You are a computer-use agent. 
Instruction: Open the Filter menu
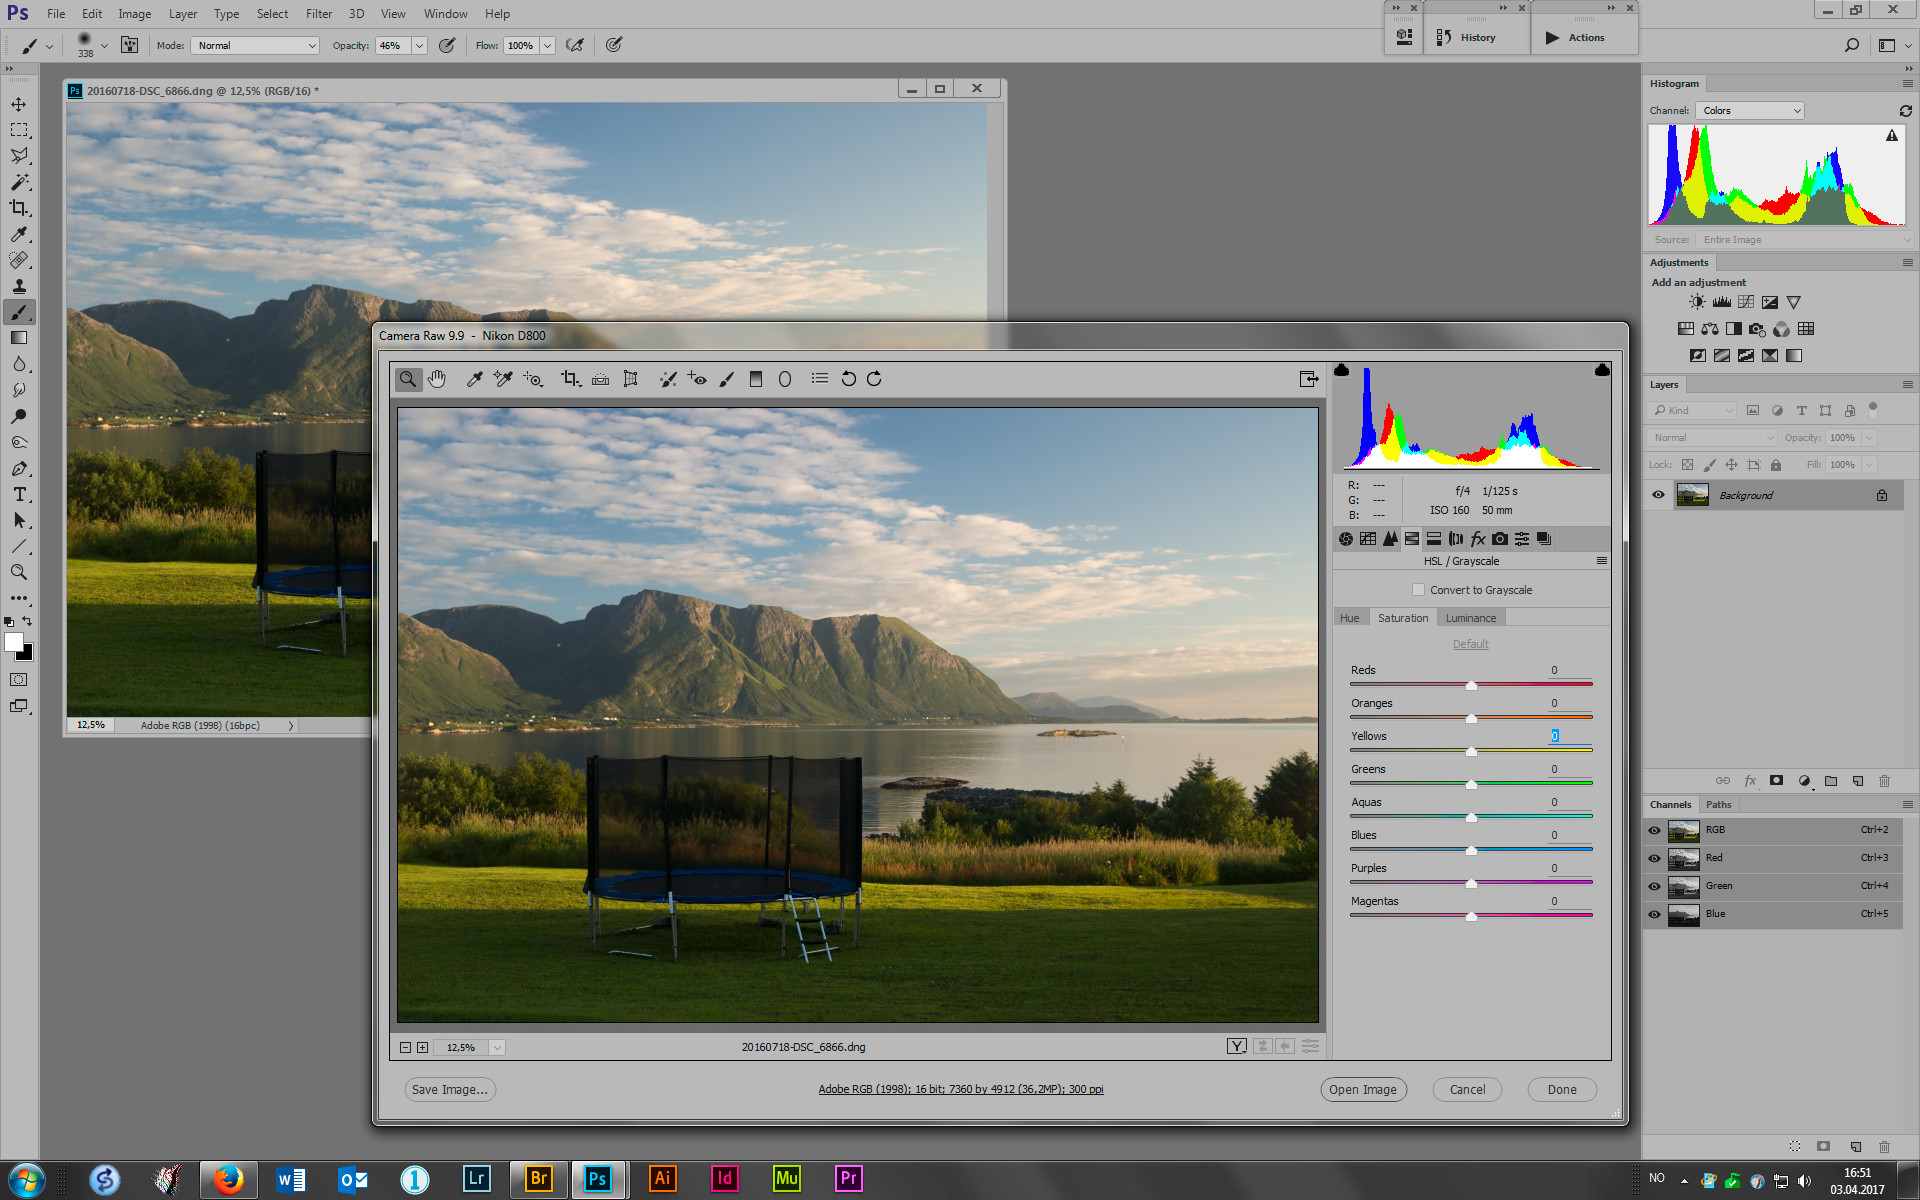tap(318, 14)
